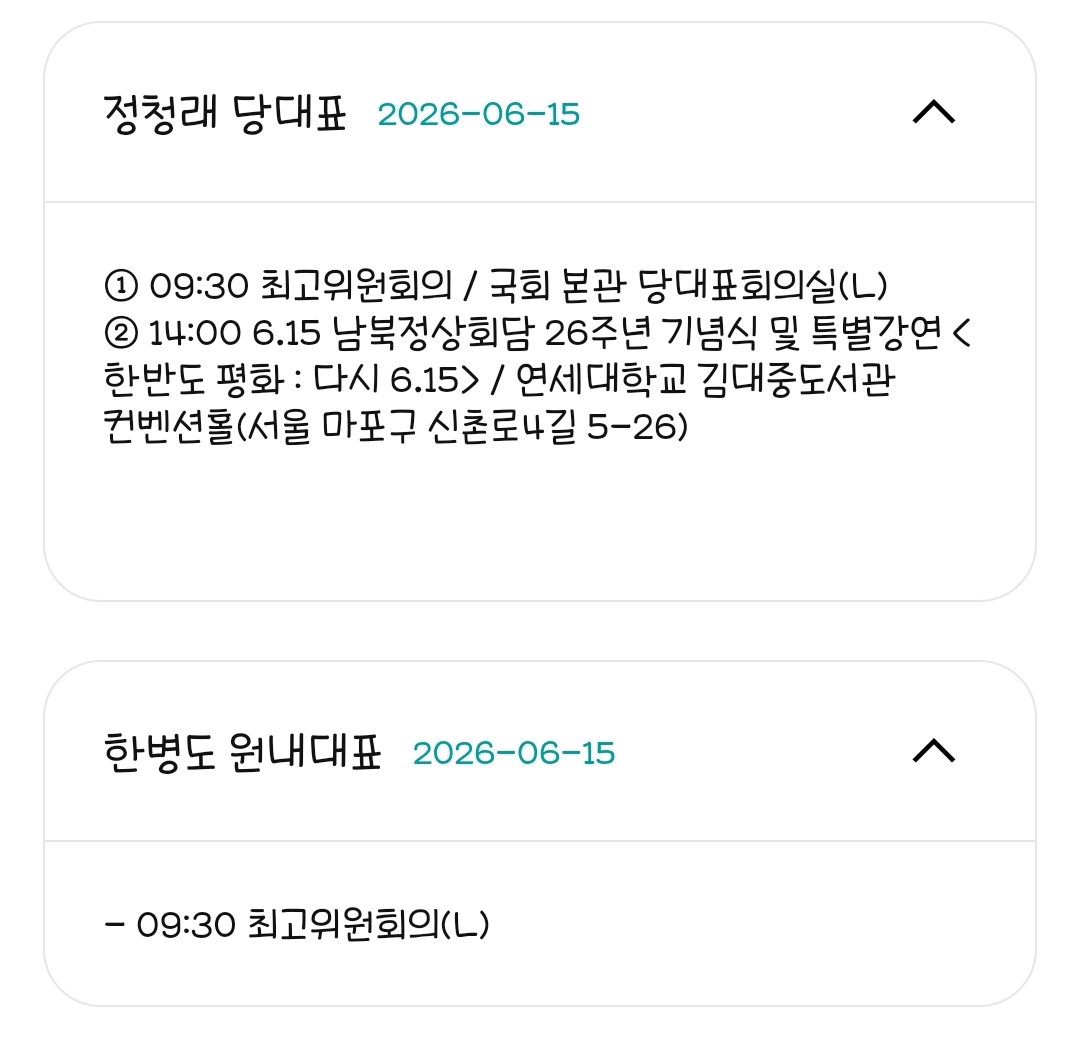
Task: Collapse the 정청래 당대표 schedule card
Action: (933, 112)
